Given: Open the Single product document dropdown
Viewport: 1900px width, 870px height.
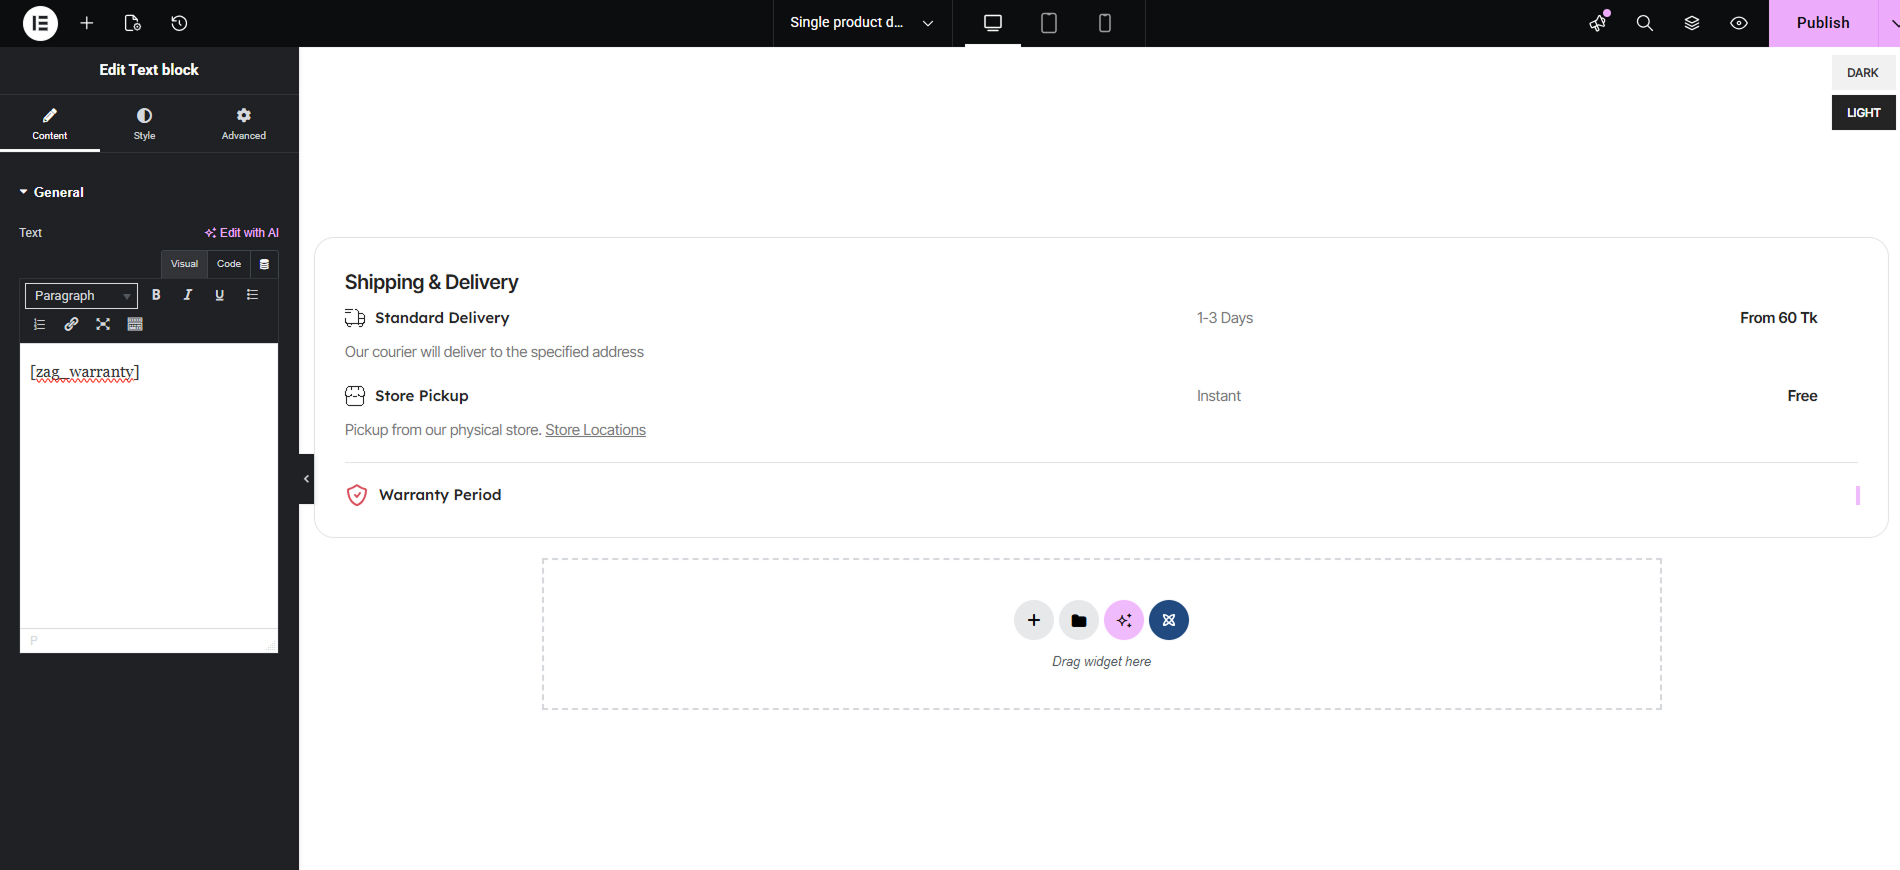Looking at the screenshot, I should 862,23.
